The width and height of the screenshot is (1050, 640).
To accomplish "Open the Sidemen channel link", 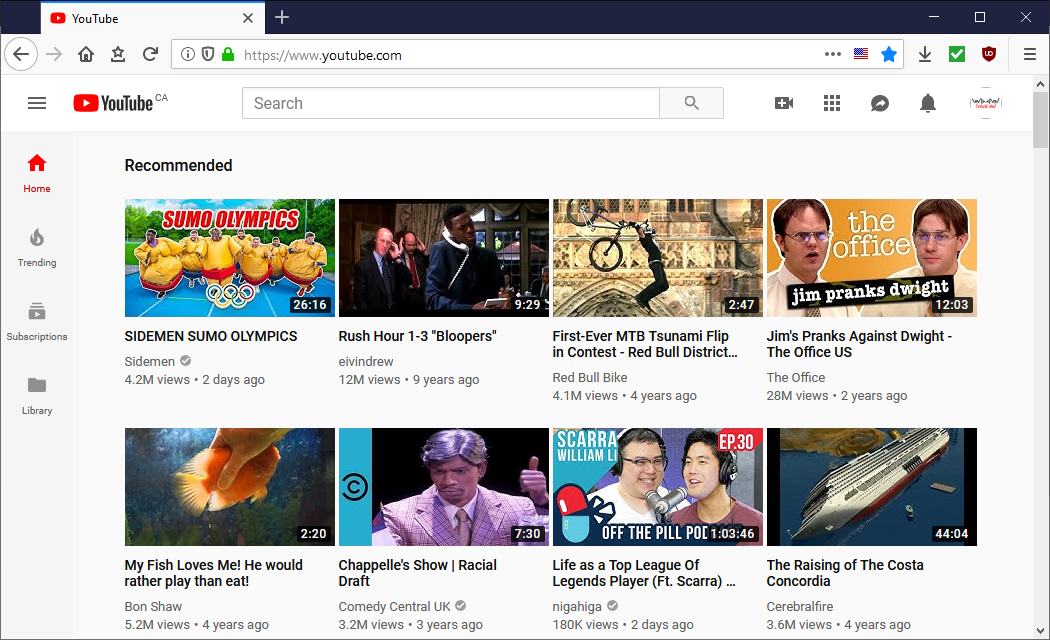I will [x=149, y=362].
